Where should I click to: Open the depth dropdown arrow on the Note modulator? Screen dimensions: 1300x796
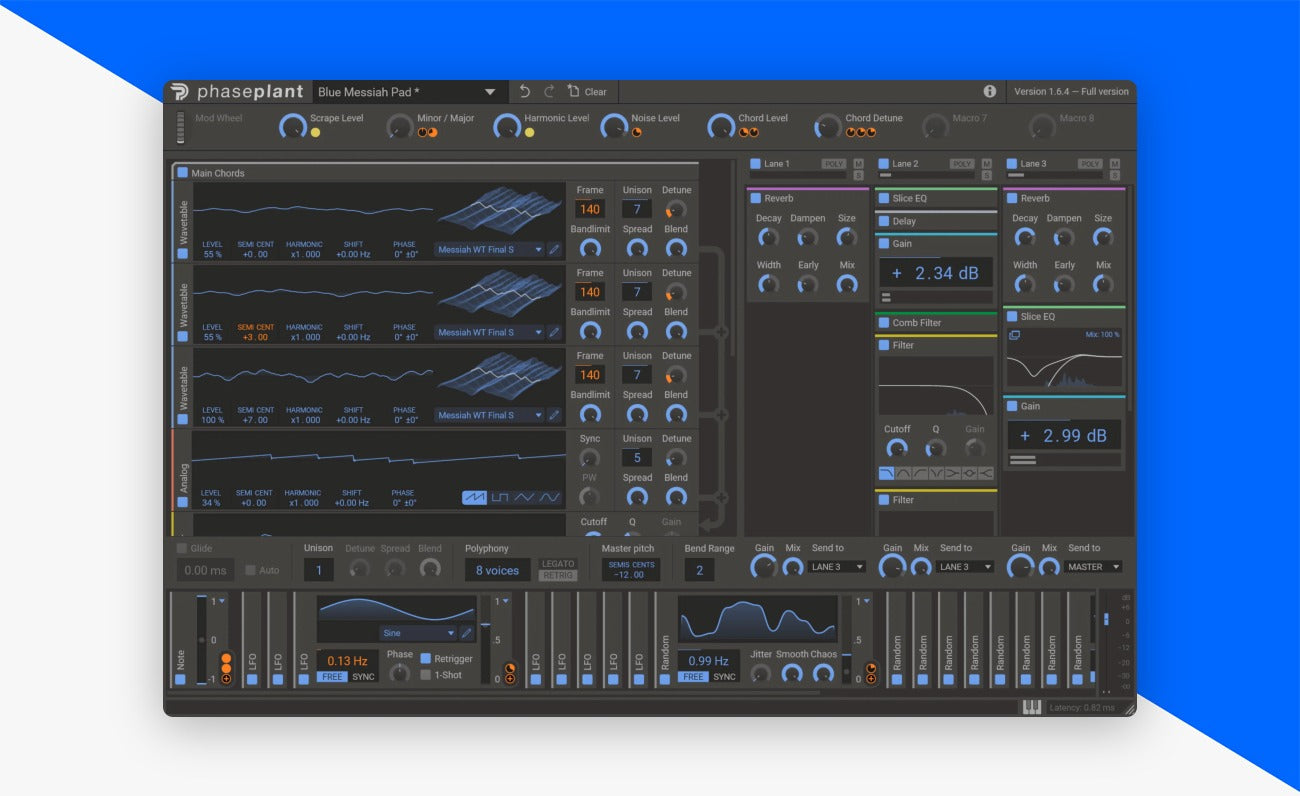coord(222,601)
